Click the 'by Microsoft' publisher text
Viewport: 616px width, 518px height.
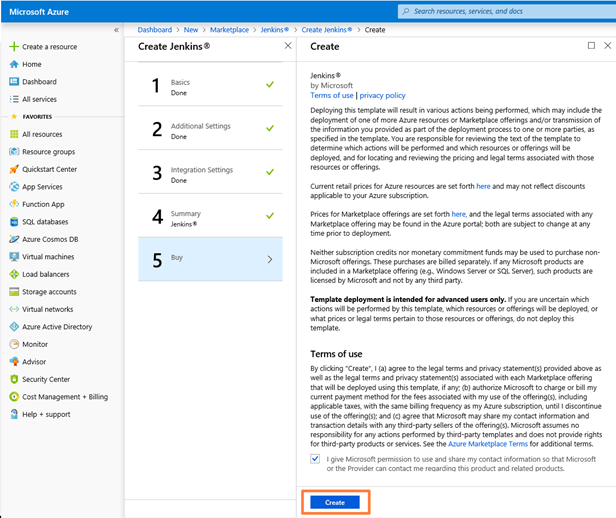click(332, 85)
